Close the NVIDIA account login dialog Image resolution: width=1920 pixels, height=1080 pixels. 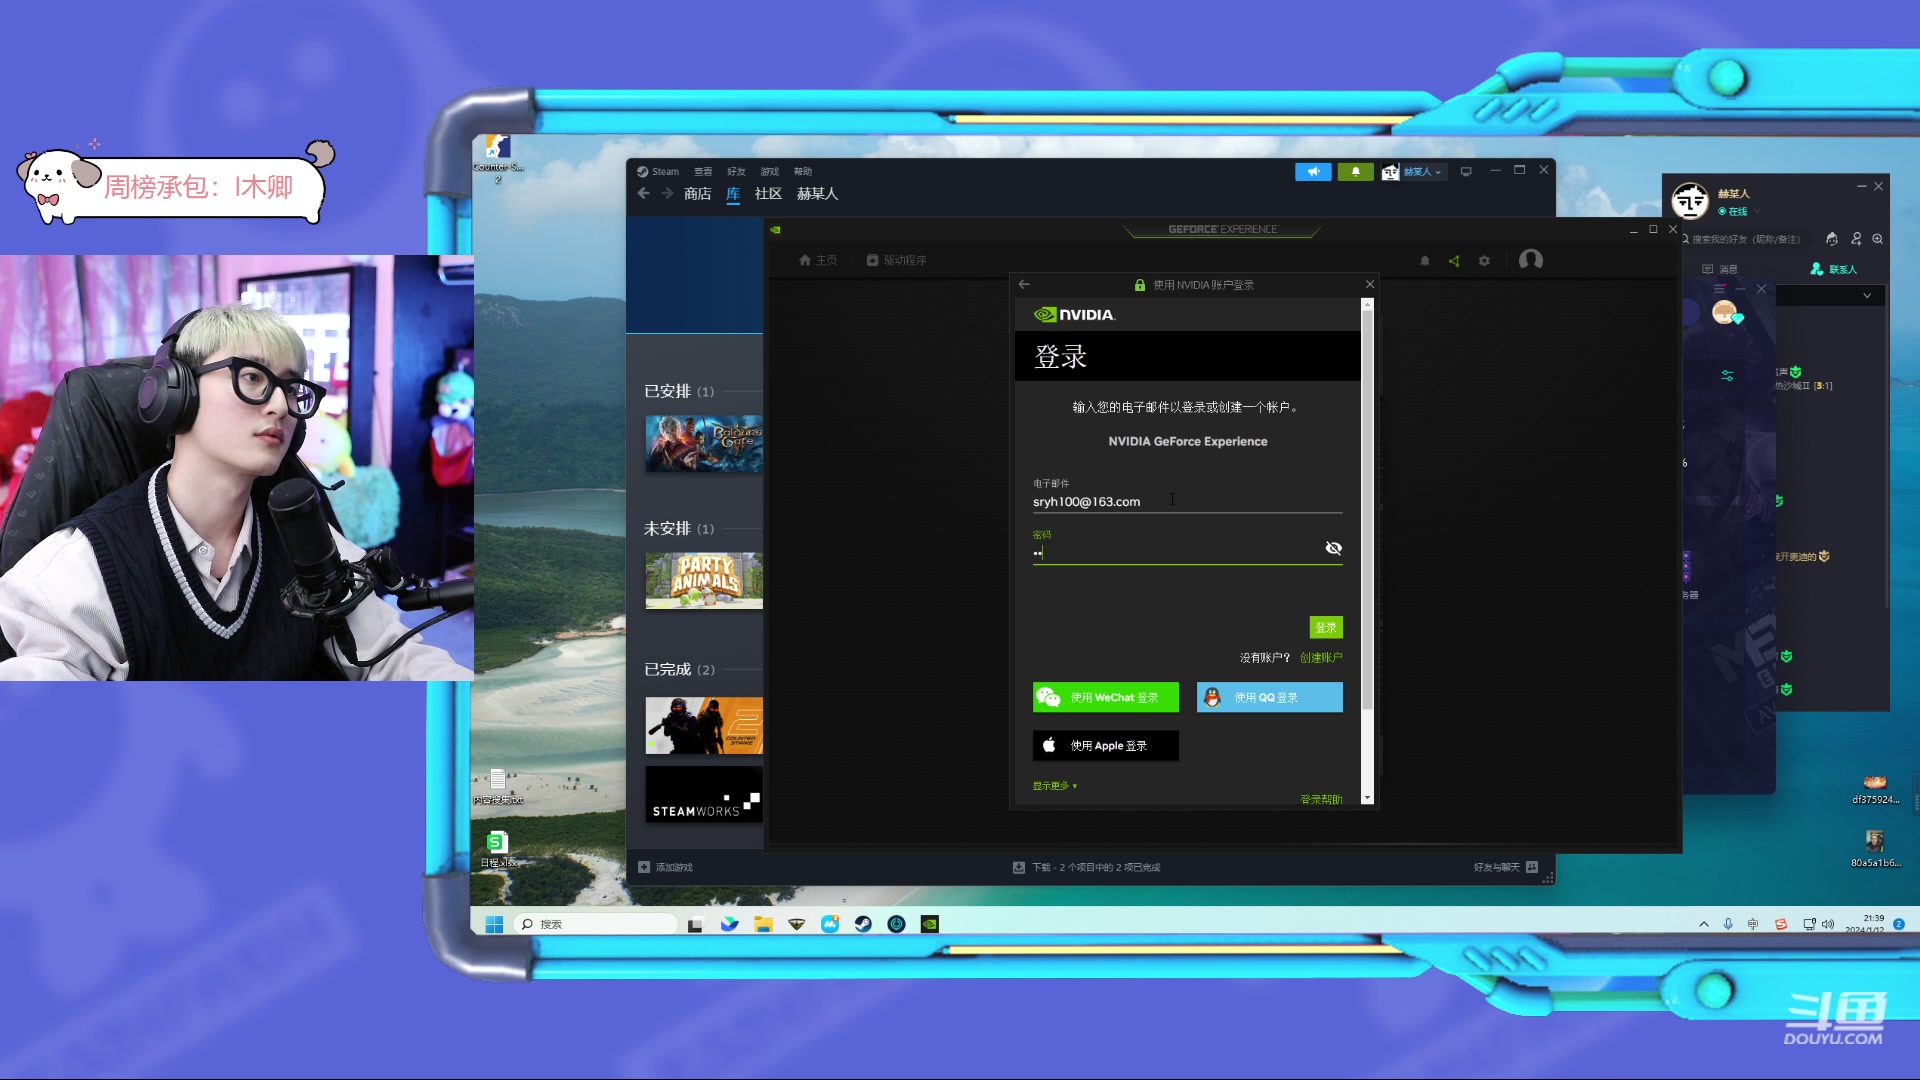pos(1370,285)
